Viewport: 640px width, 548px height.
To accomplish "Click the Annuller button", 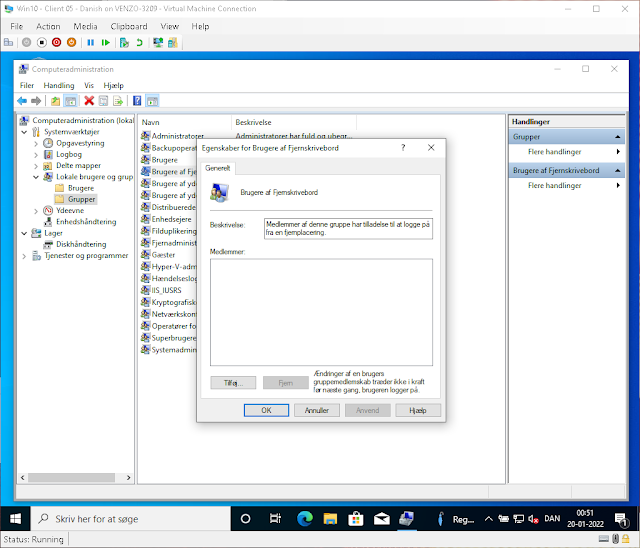I will point(317,410).
